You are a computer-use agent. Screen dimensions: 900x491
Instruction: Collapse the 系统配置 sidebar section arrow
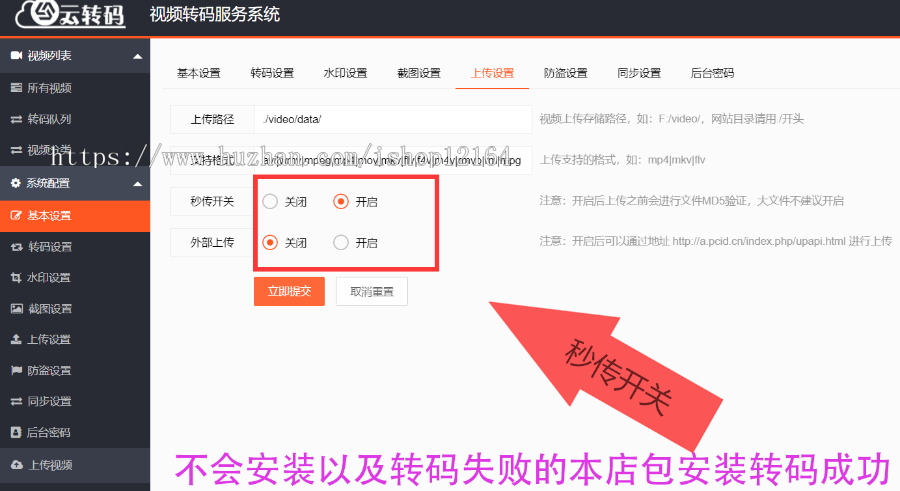coord(137,183)
